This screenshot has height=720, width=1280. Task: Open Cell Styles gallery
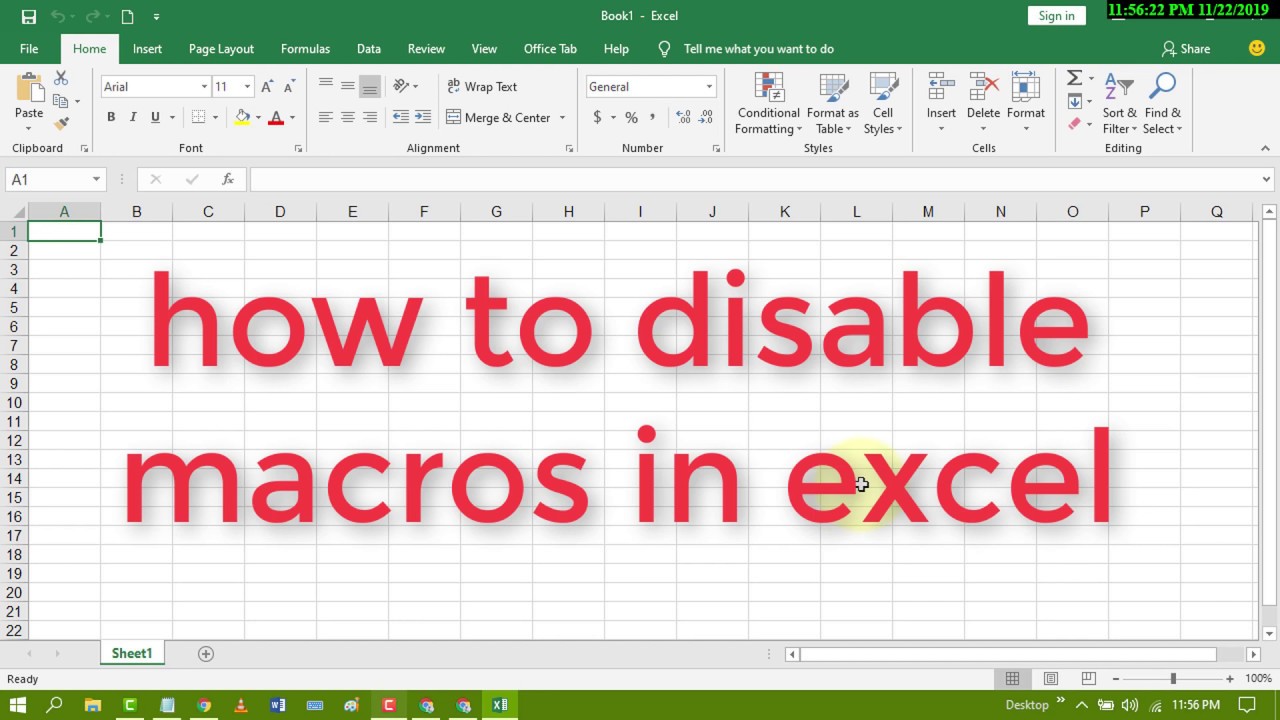coord(883,103)
